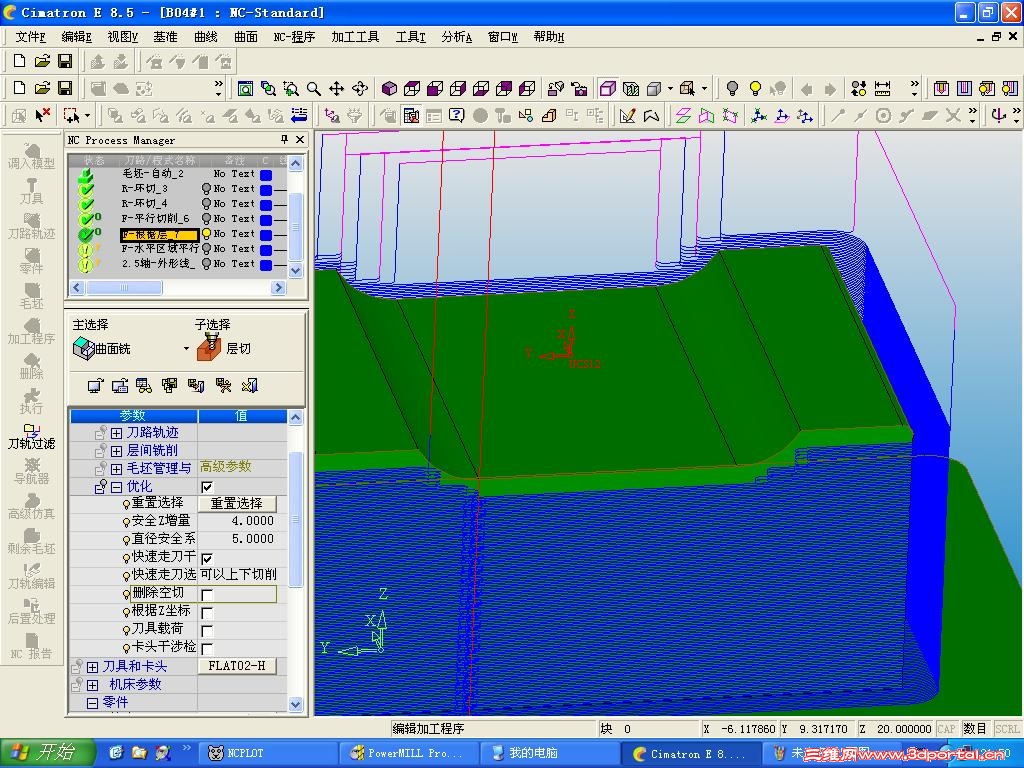
Task: Click the first monitor icon below 曲面铣
Action: [95, 386]
